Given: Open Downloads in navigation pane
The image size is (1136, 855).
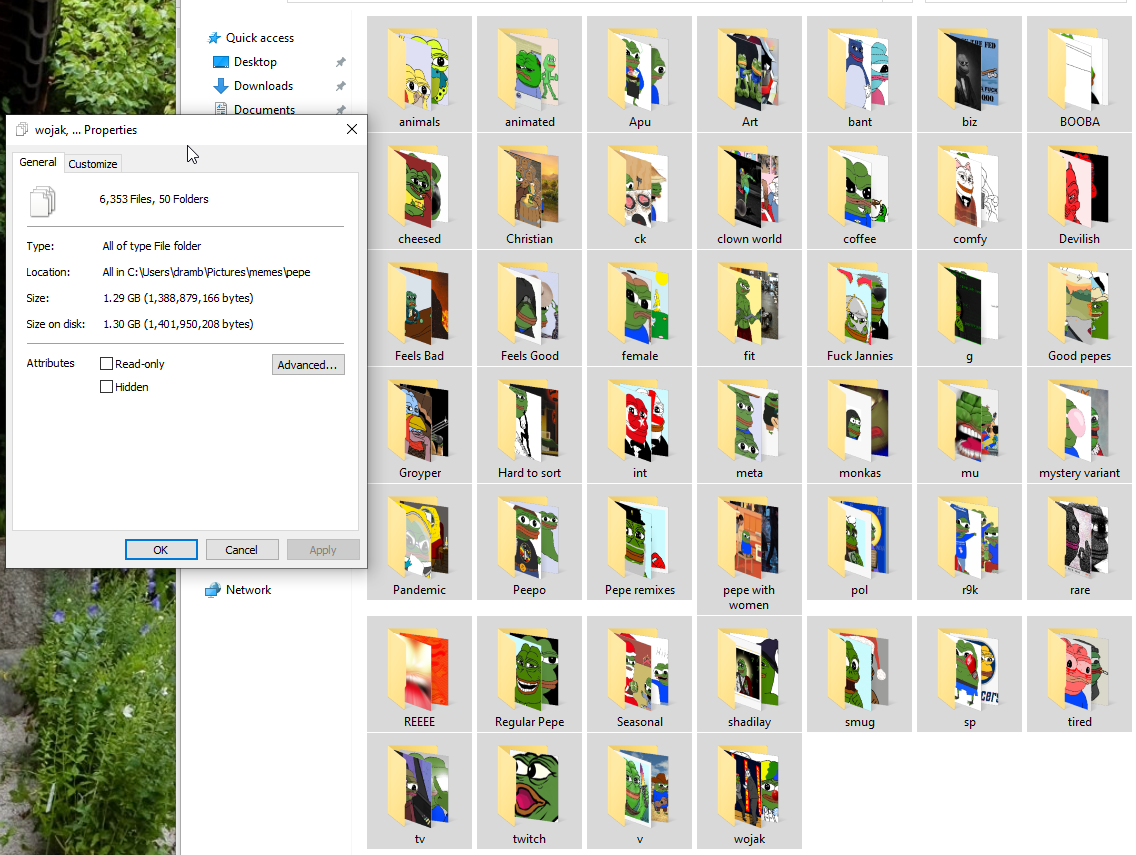Looking at the screenshot, I should click(x=254, y=86).
